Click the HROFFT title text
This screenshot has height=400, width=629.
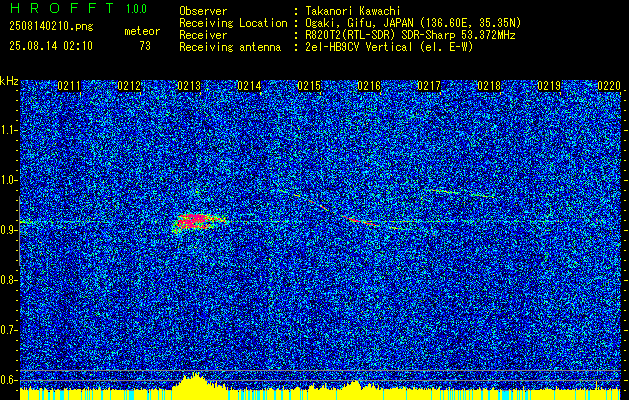point(62,8)
